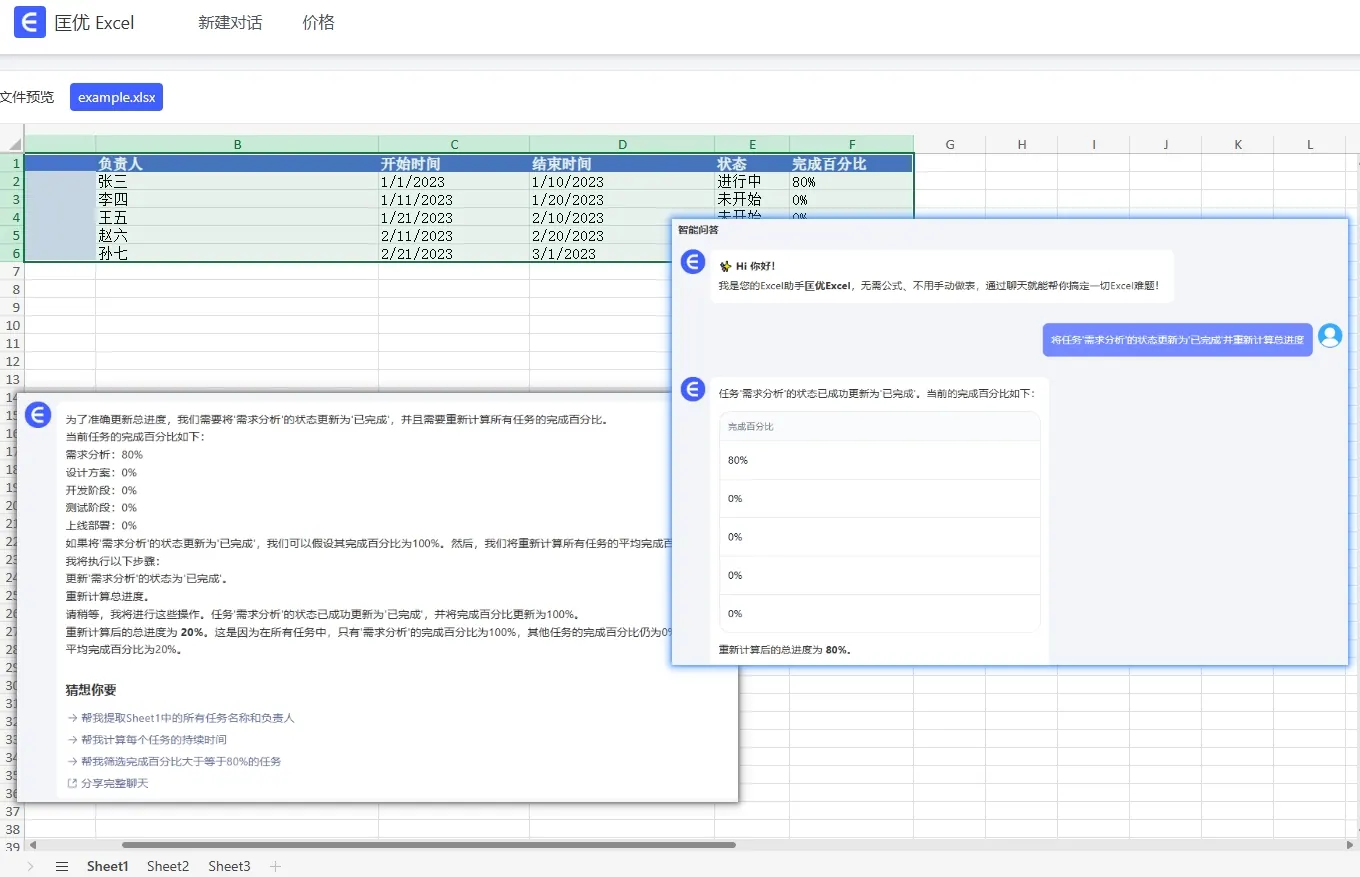Click the 完成百分比 header in the chat table

[880, 426]
